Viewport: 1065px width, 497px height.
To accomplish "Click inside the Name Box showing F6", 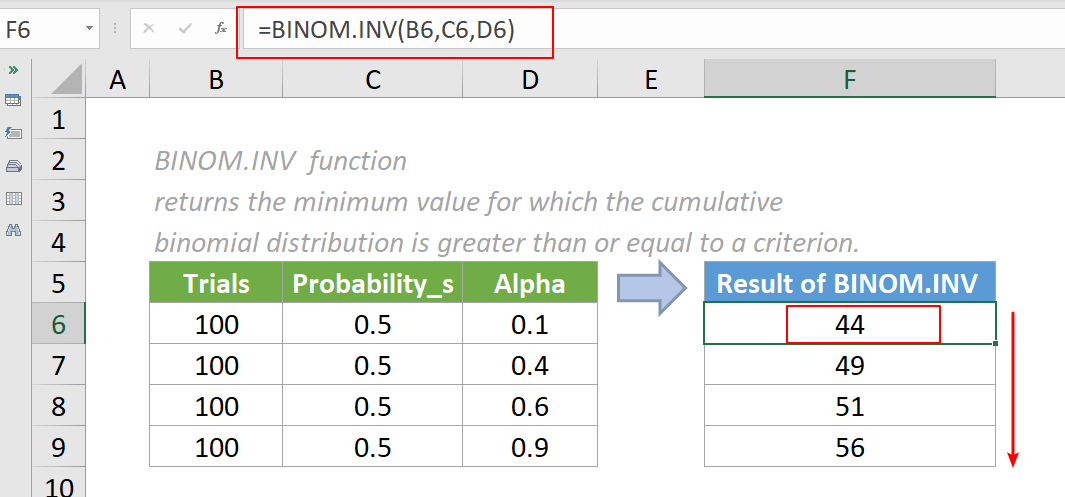I will (x=40, y=30).
